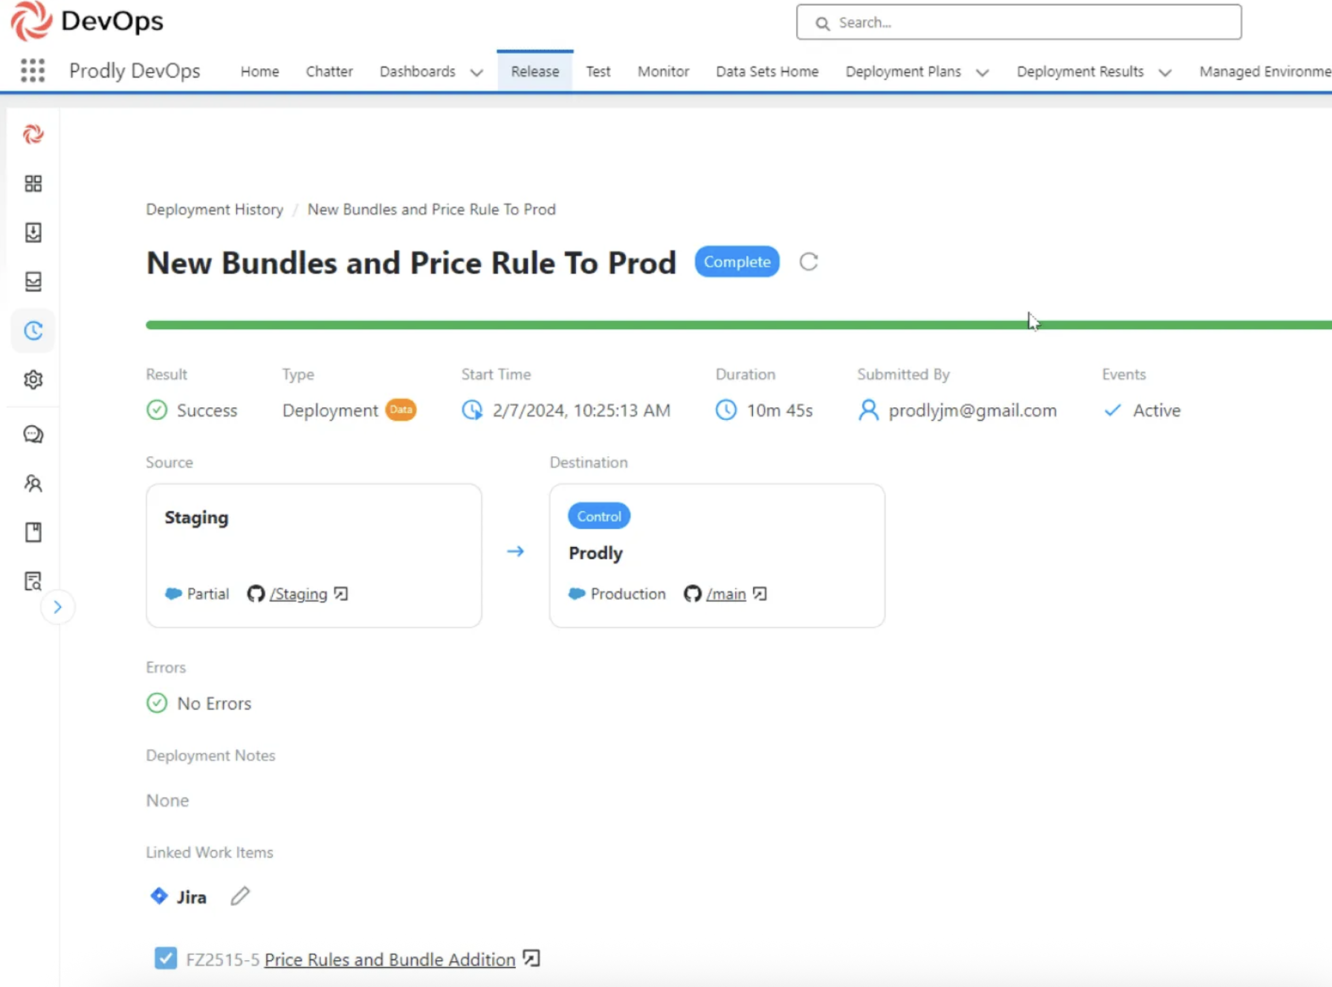
Task: Click inside the Search field
Action: (1018, 22)
